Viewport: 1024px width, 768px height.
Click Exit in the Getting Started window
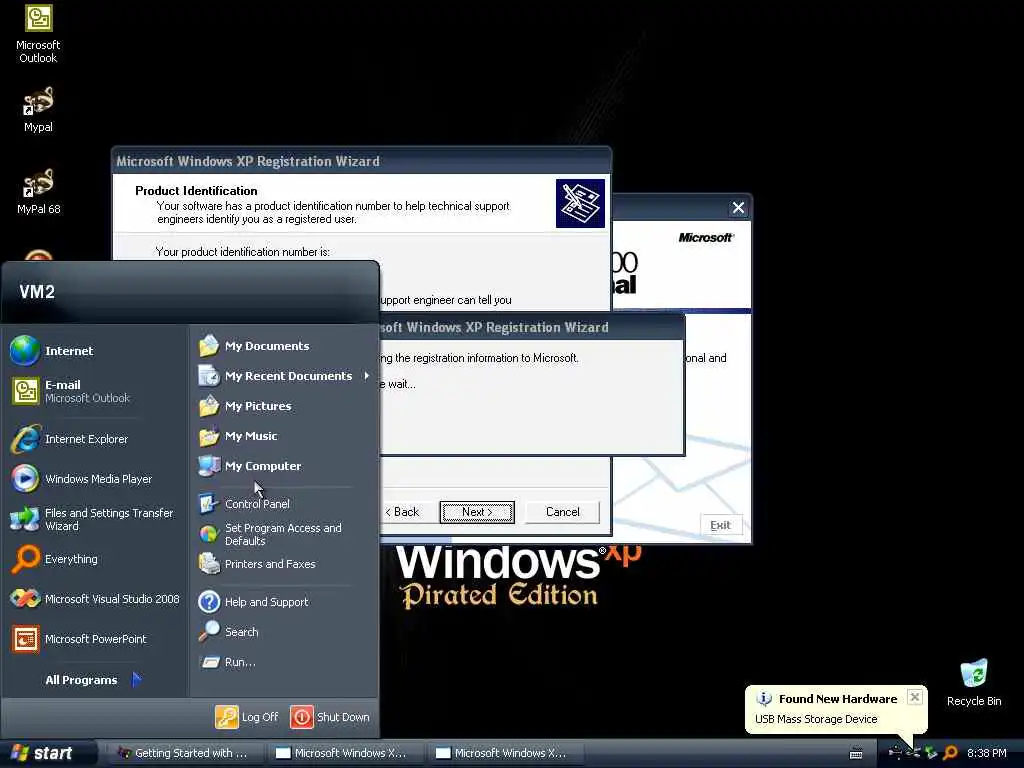720,525
